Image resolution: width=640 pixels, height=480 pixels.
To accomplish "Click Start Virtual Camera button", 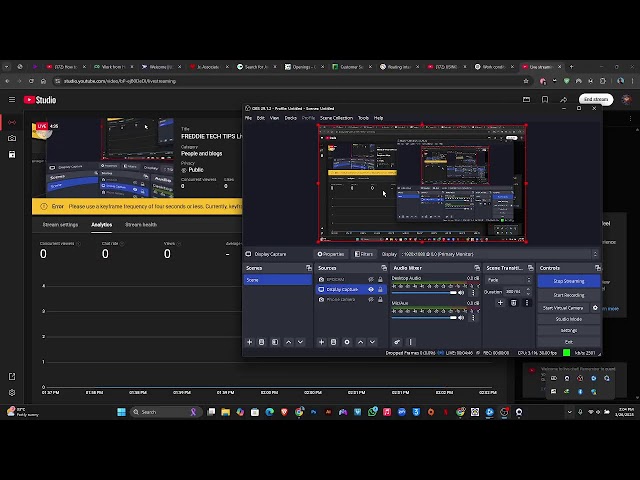I will 563,308.
